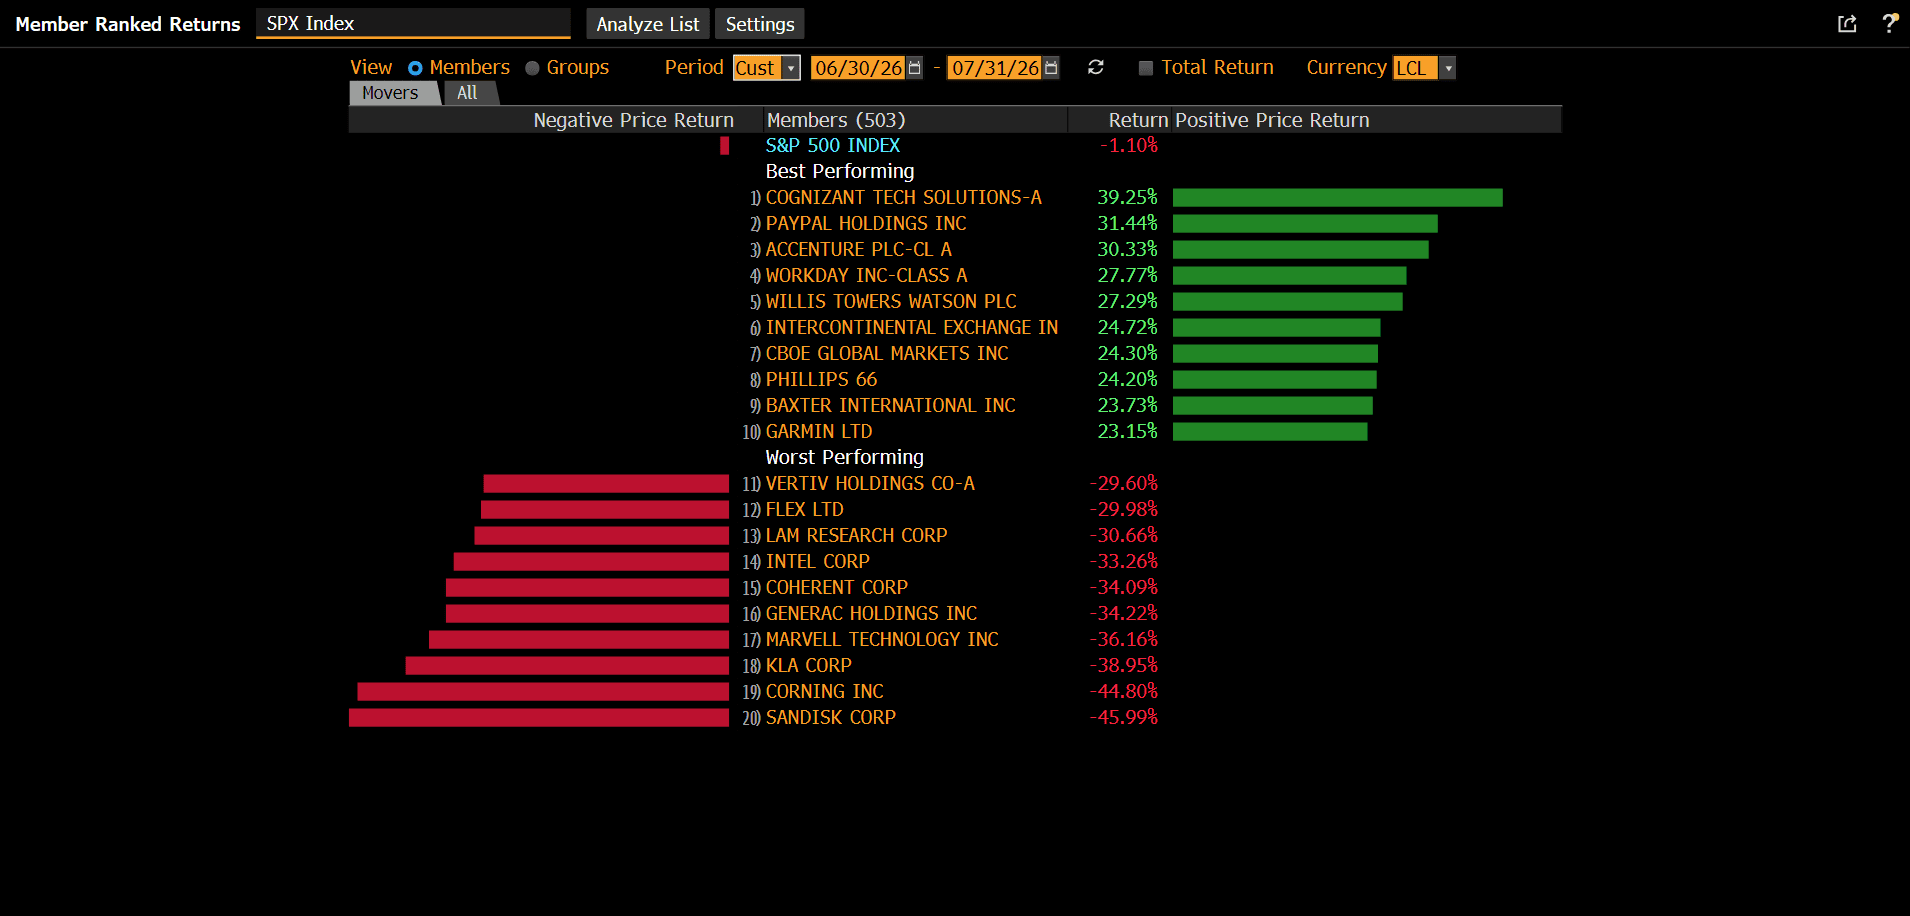Open calendar for start date 06/30/26
The image size is (1910, 916).
[914, 68]
